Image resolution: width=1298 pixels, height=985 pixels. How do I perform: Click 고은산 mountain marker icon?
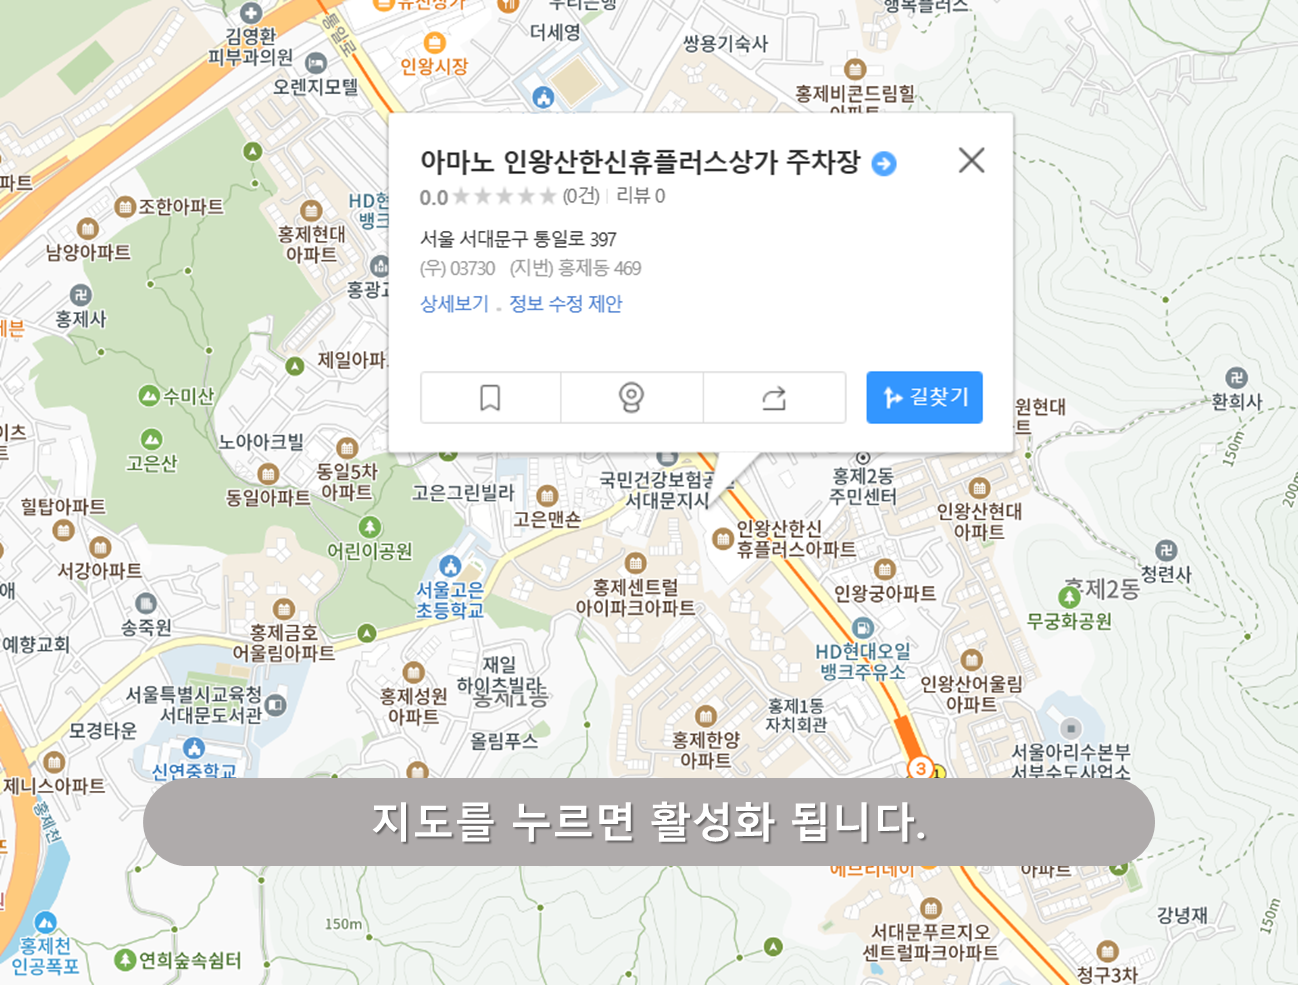[x=152, y=439]
